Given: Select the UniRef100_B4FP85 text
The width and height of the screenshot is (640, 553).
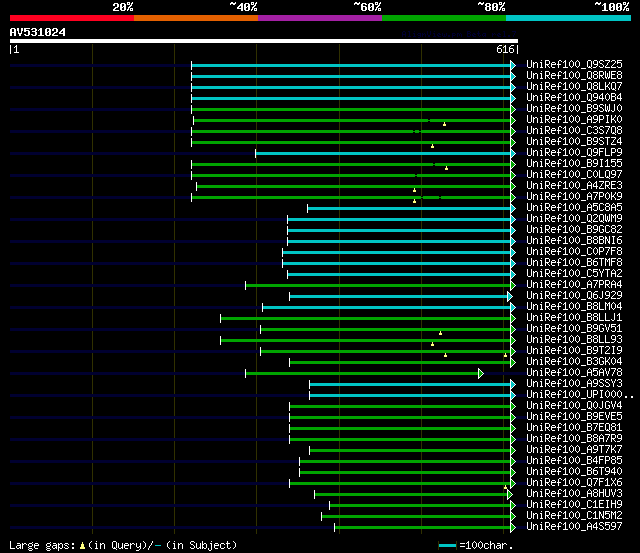Looking at the screenshot, I should tap(574, 461).
